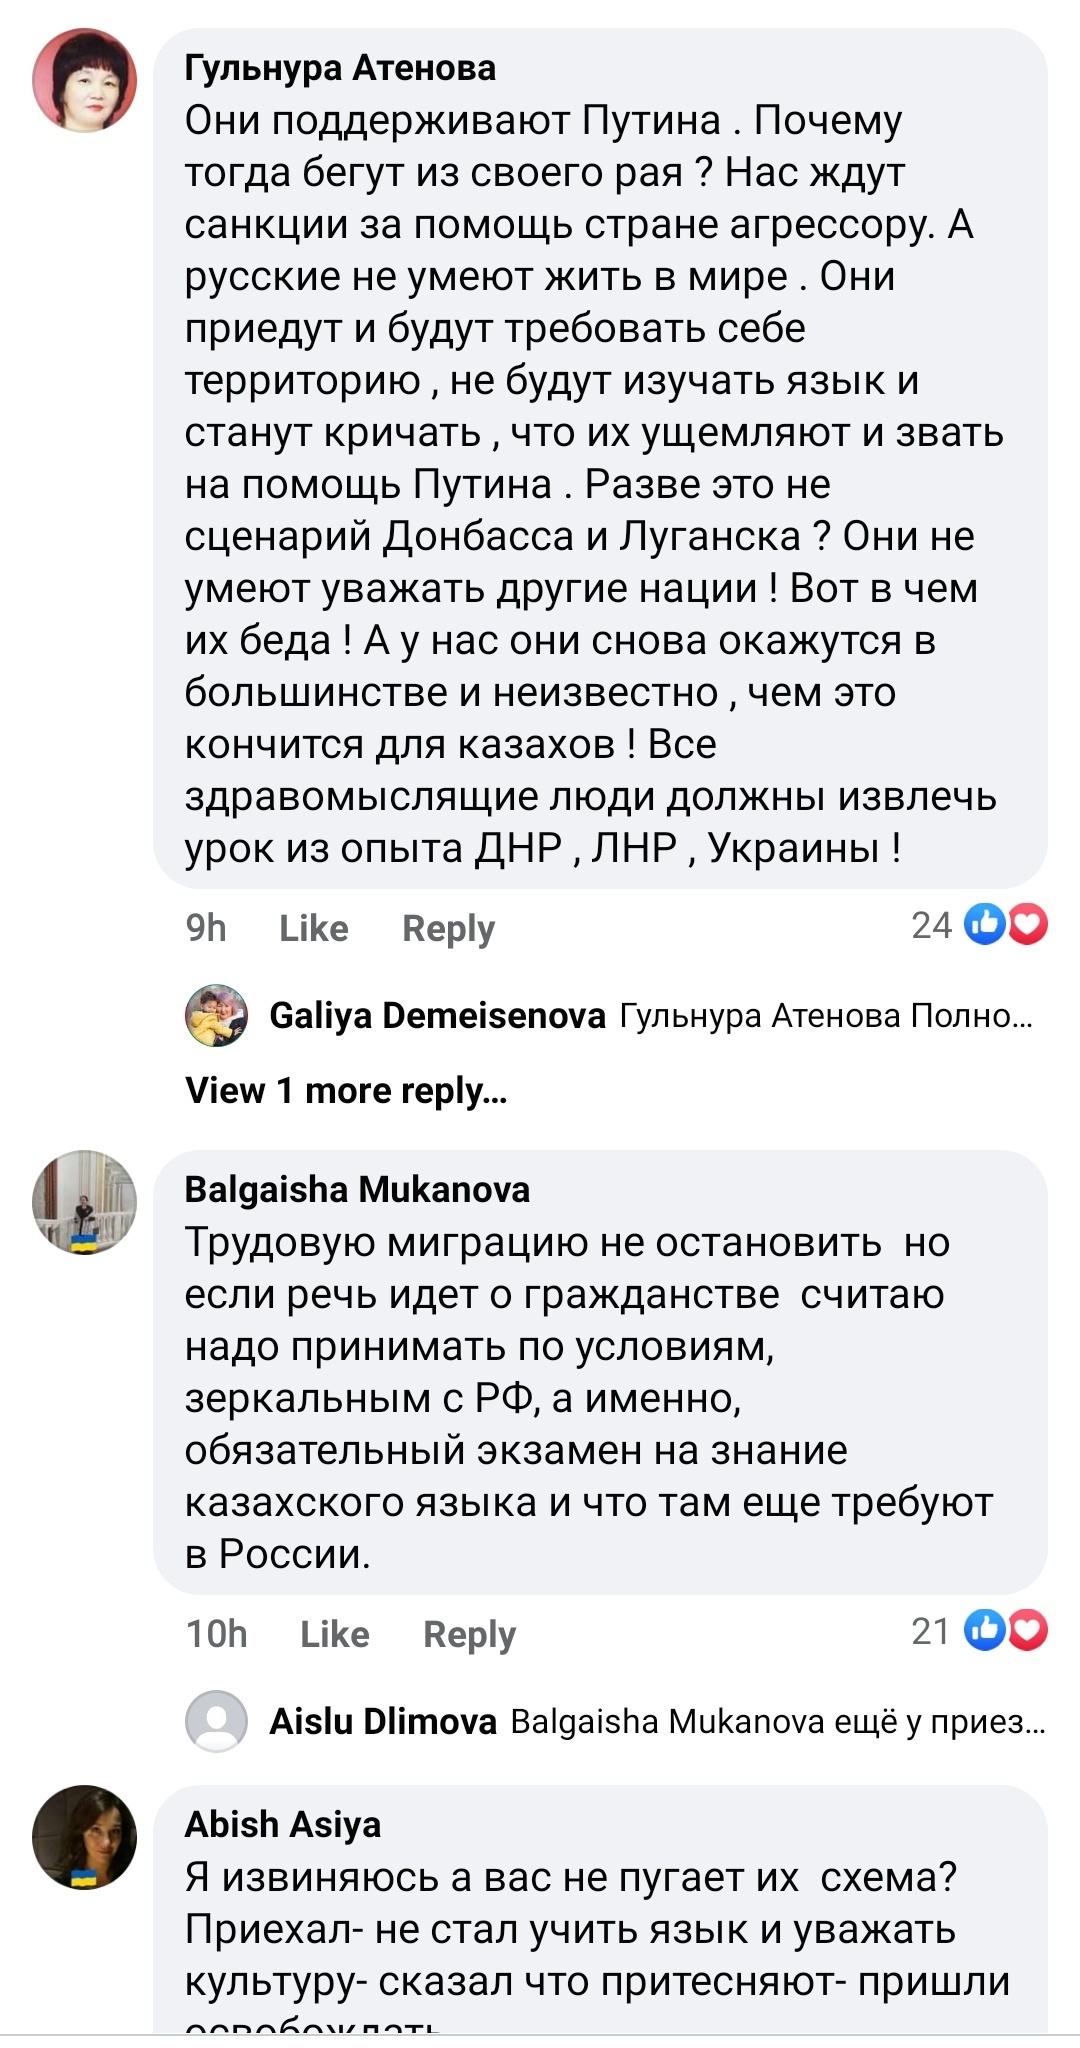
Task: Open Abish Asiya's name link
Action: 283,1824
